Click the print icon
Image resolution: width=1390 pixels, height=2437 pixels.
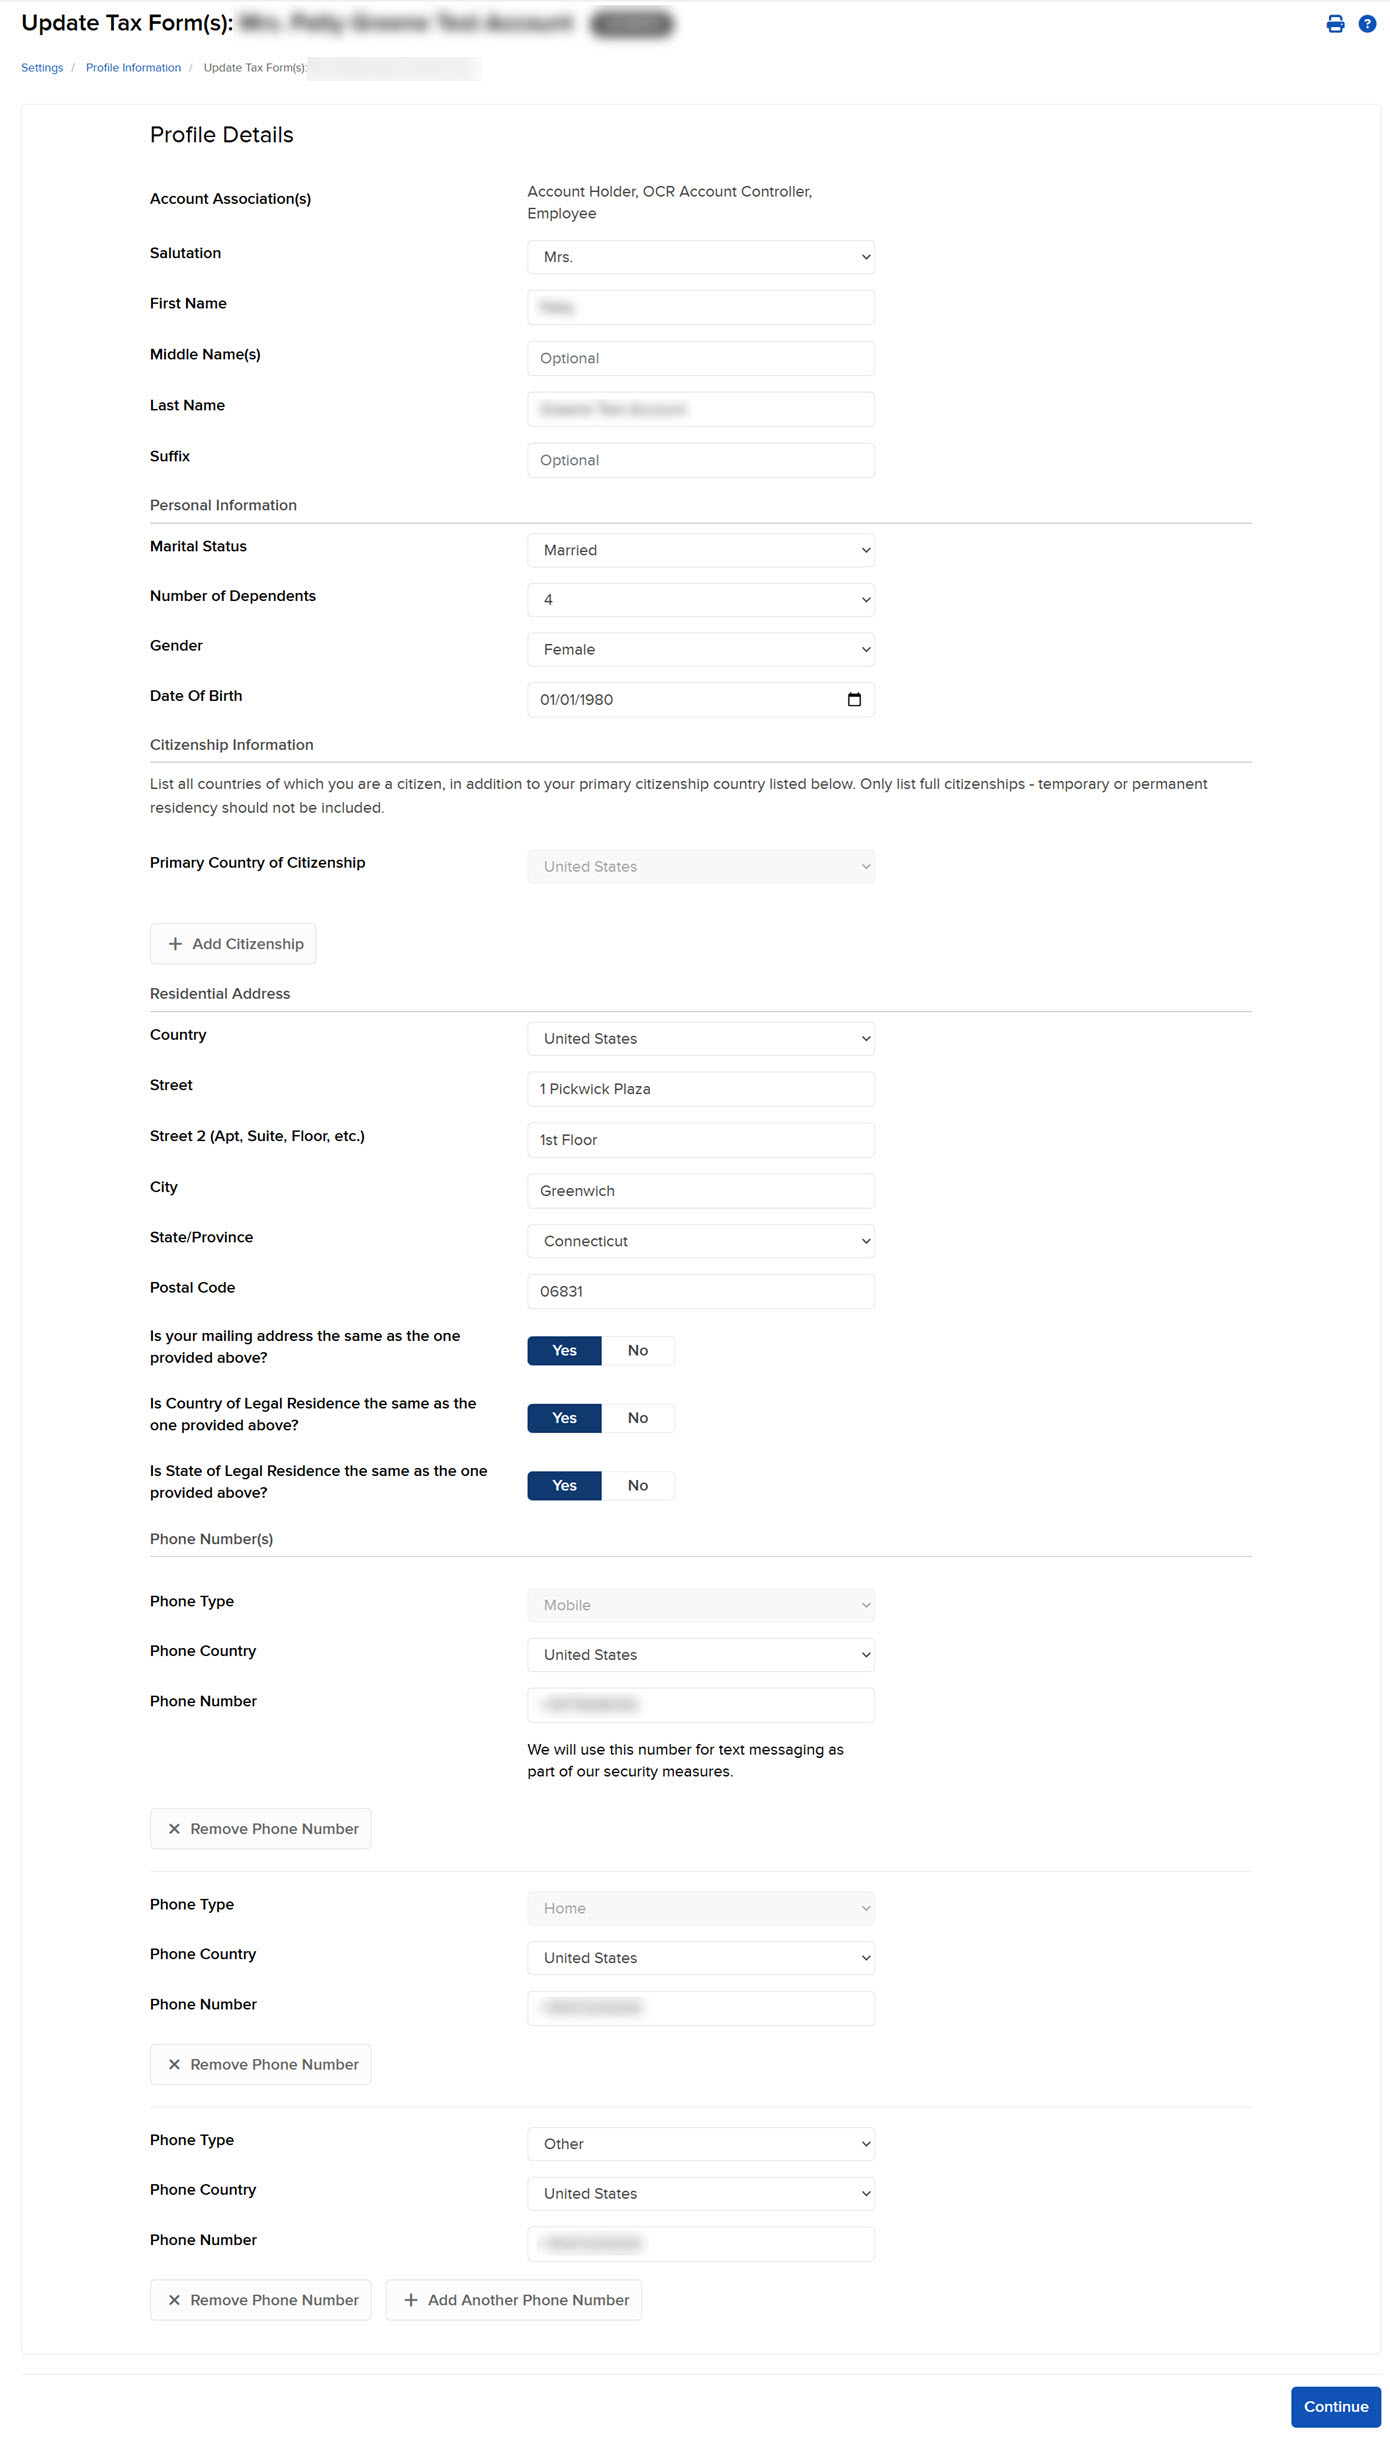coord(1336,23)
